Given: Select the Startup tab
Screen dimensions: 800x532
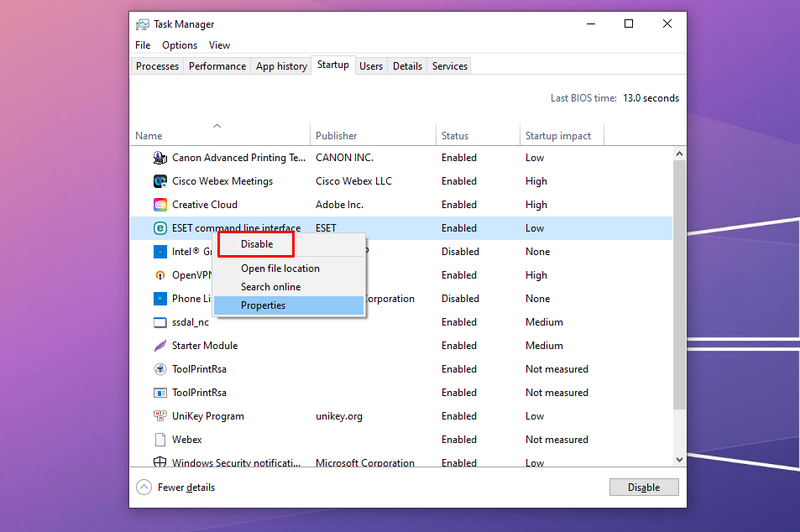Looking at the screenshot, I should [x=333, y=65].
